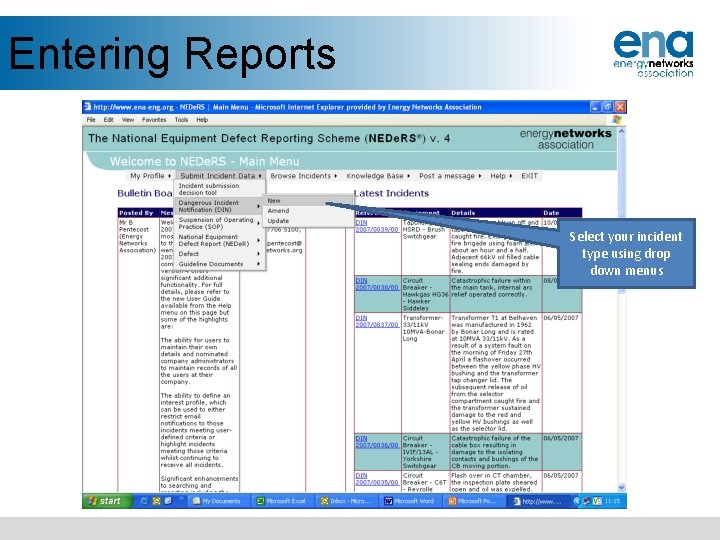Select Amend in the DIN submenu
Viewport: 720px width, 540px height.
(x=308, y=211)
